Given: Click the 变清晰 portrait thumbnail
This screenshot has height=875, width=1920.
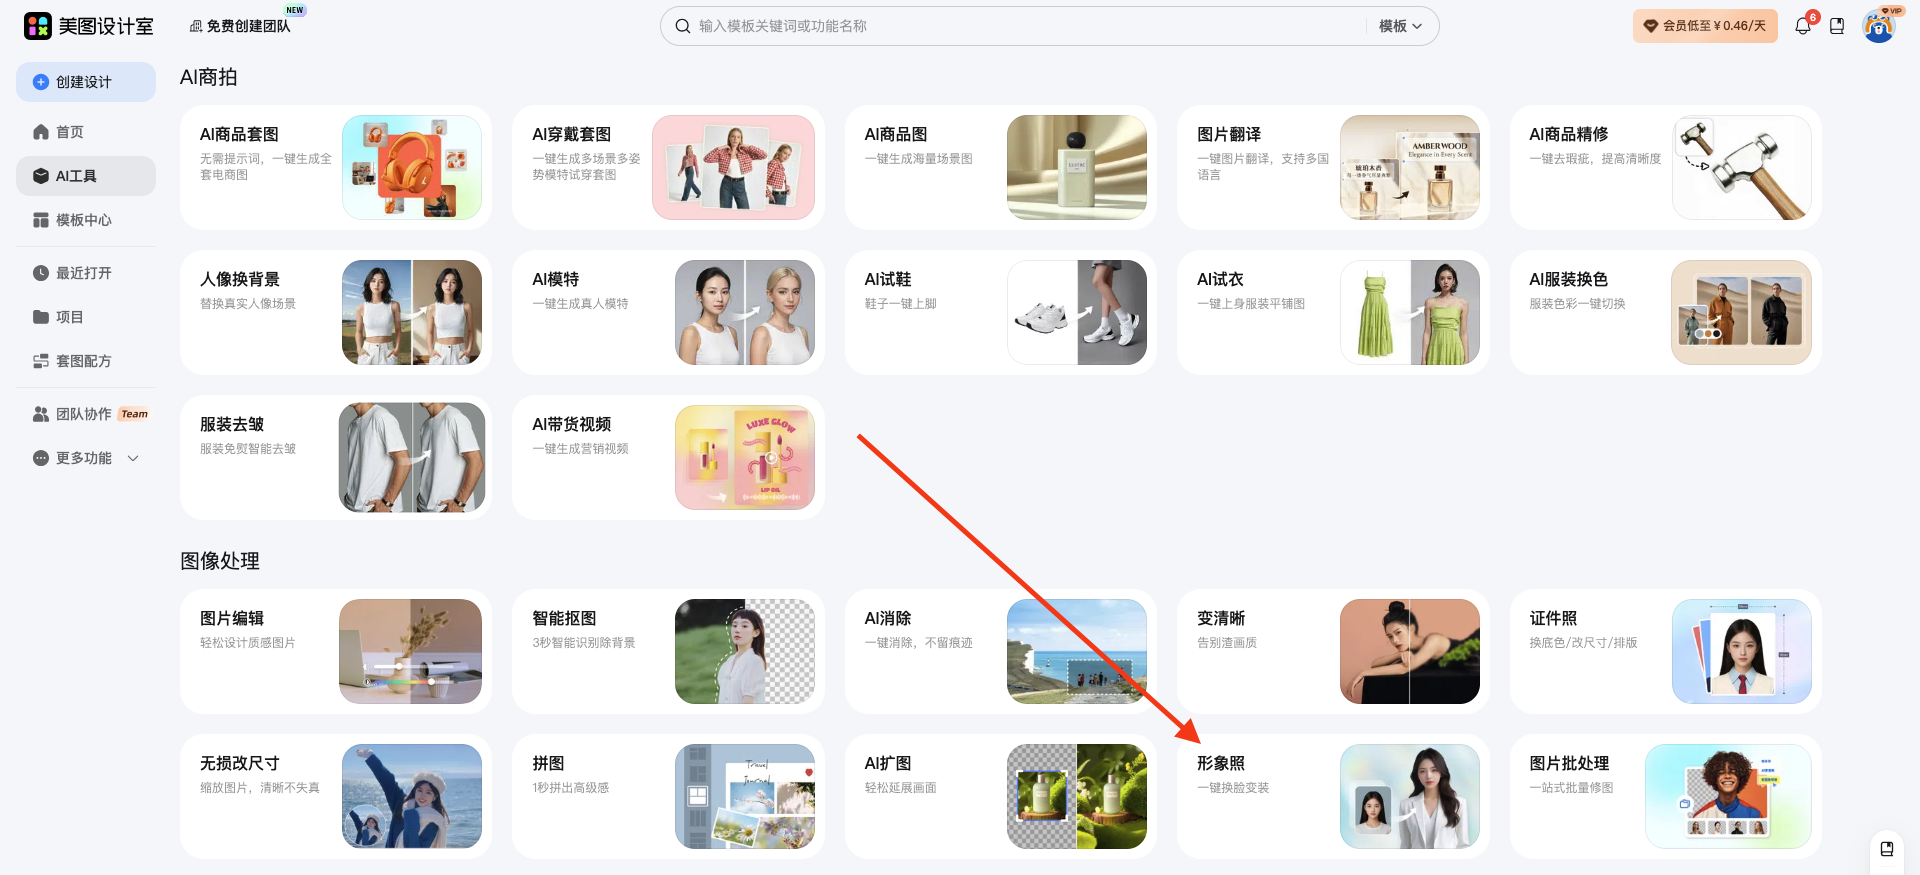Looking at the screenshot, I should (x=1410, y=651).
